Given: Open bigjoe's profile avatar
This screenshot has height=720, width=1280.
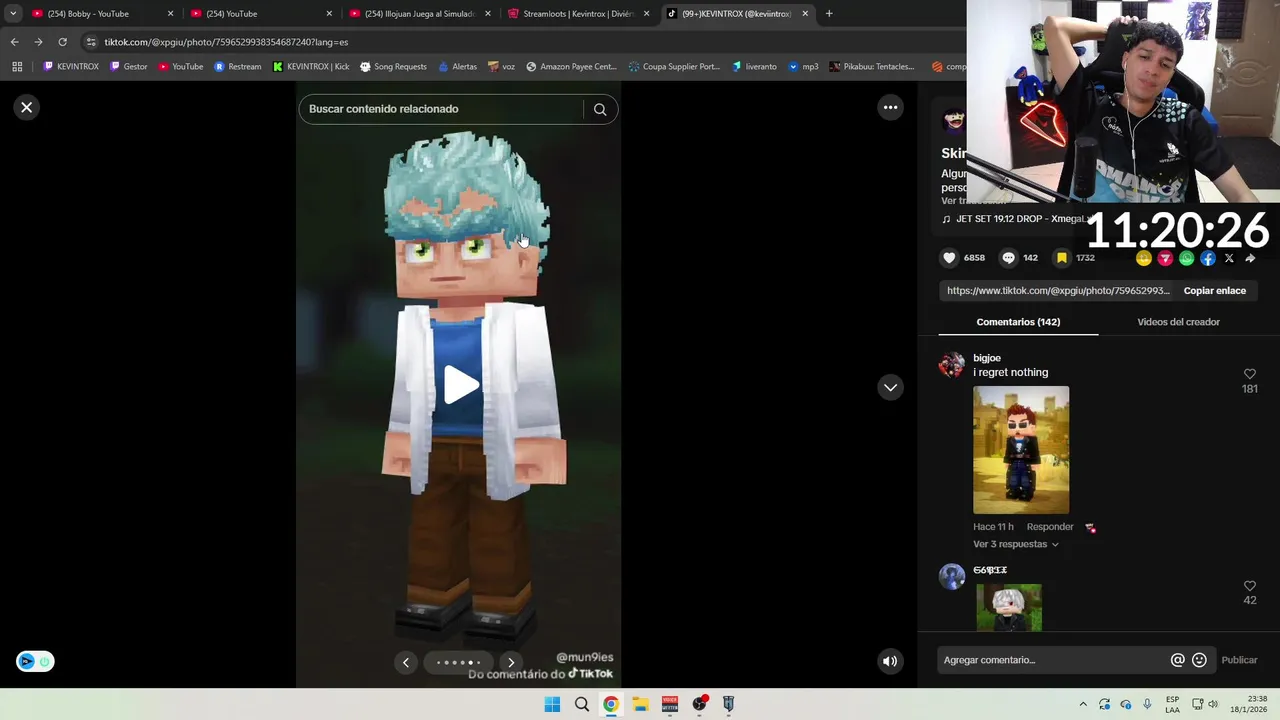Looking at the screenshot, I should pyautogui.click(x=951, y=365).
